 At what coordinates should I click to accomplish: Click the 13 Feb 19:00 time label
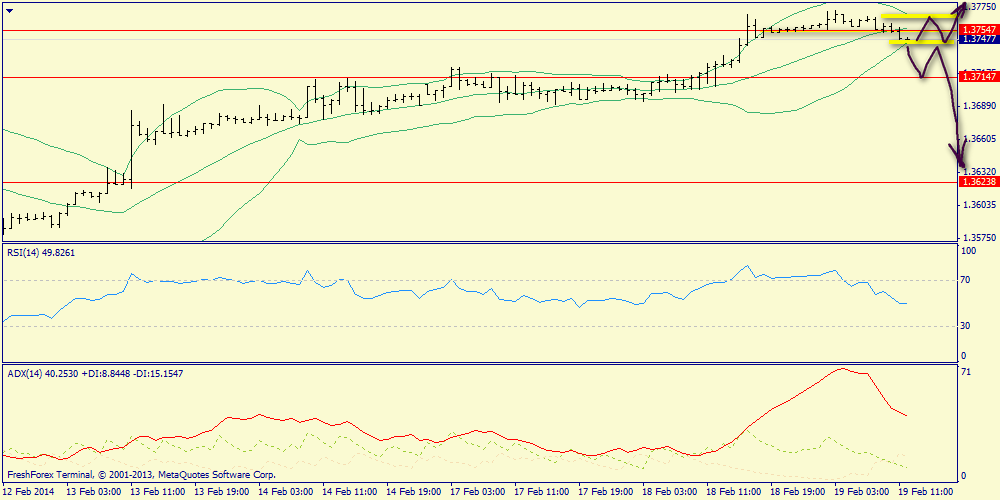point(220,493)
